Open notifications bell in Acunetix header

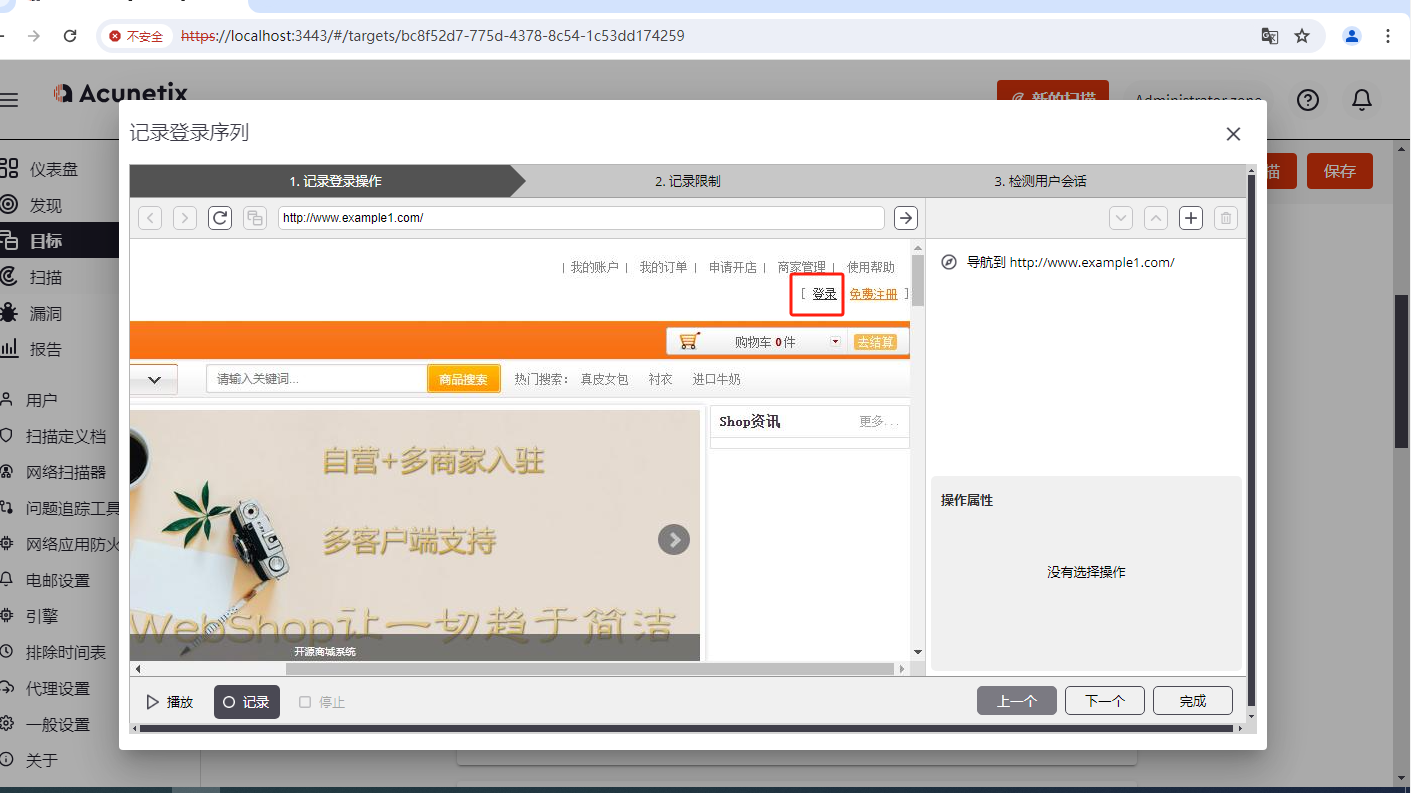(1362, 99)
